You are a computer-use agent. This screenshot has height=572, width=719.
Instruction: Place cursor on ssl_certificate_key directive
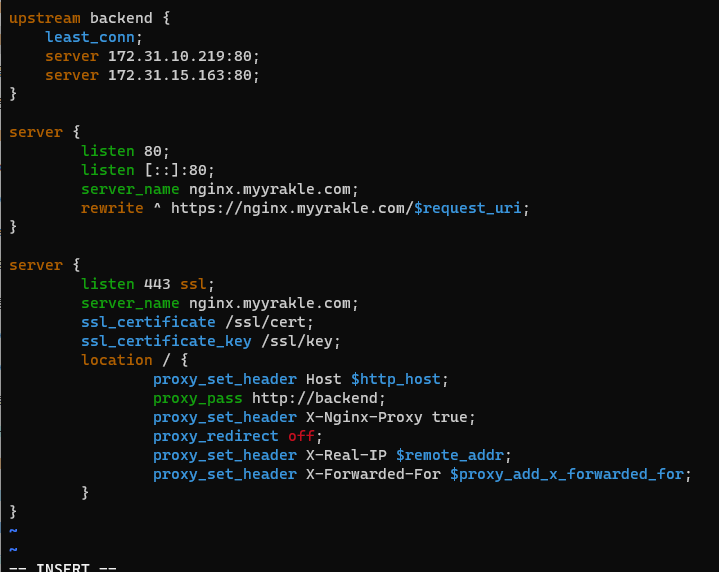tap(166, 341)
